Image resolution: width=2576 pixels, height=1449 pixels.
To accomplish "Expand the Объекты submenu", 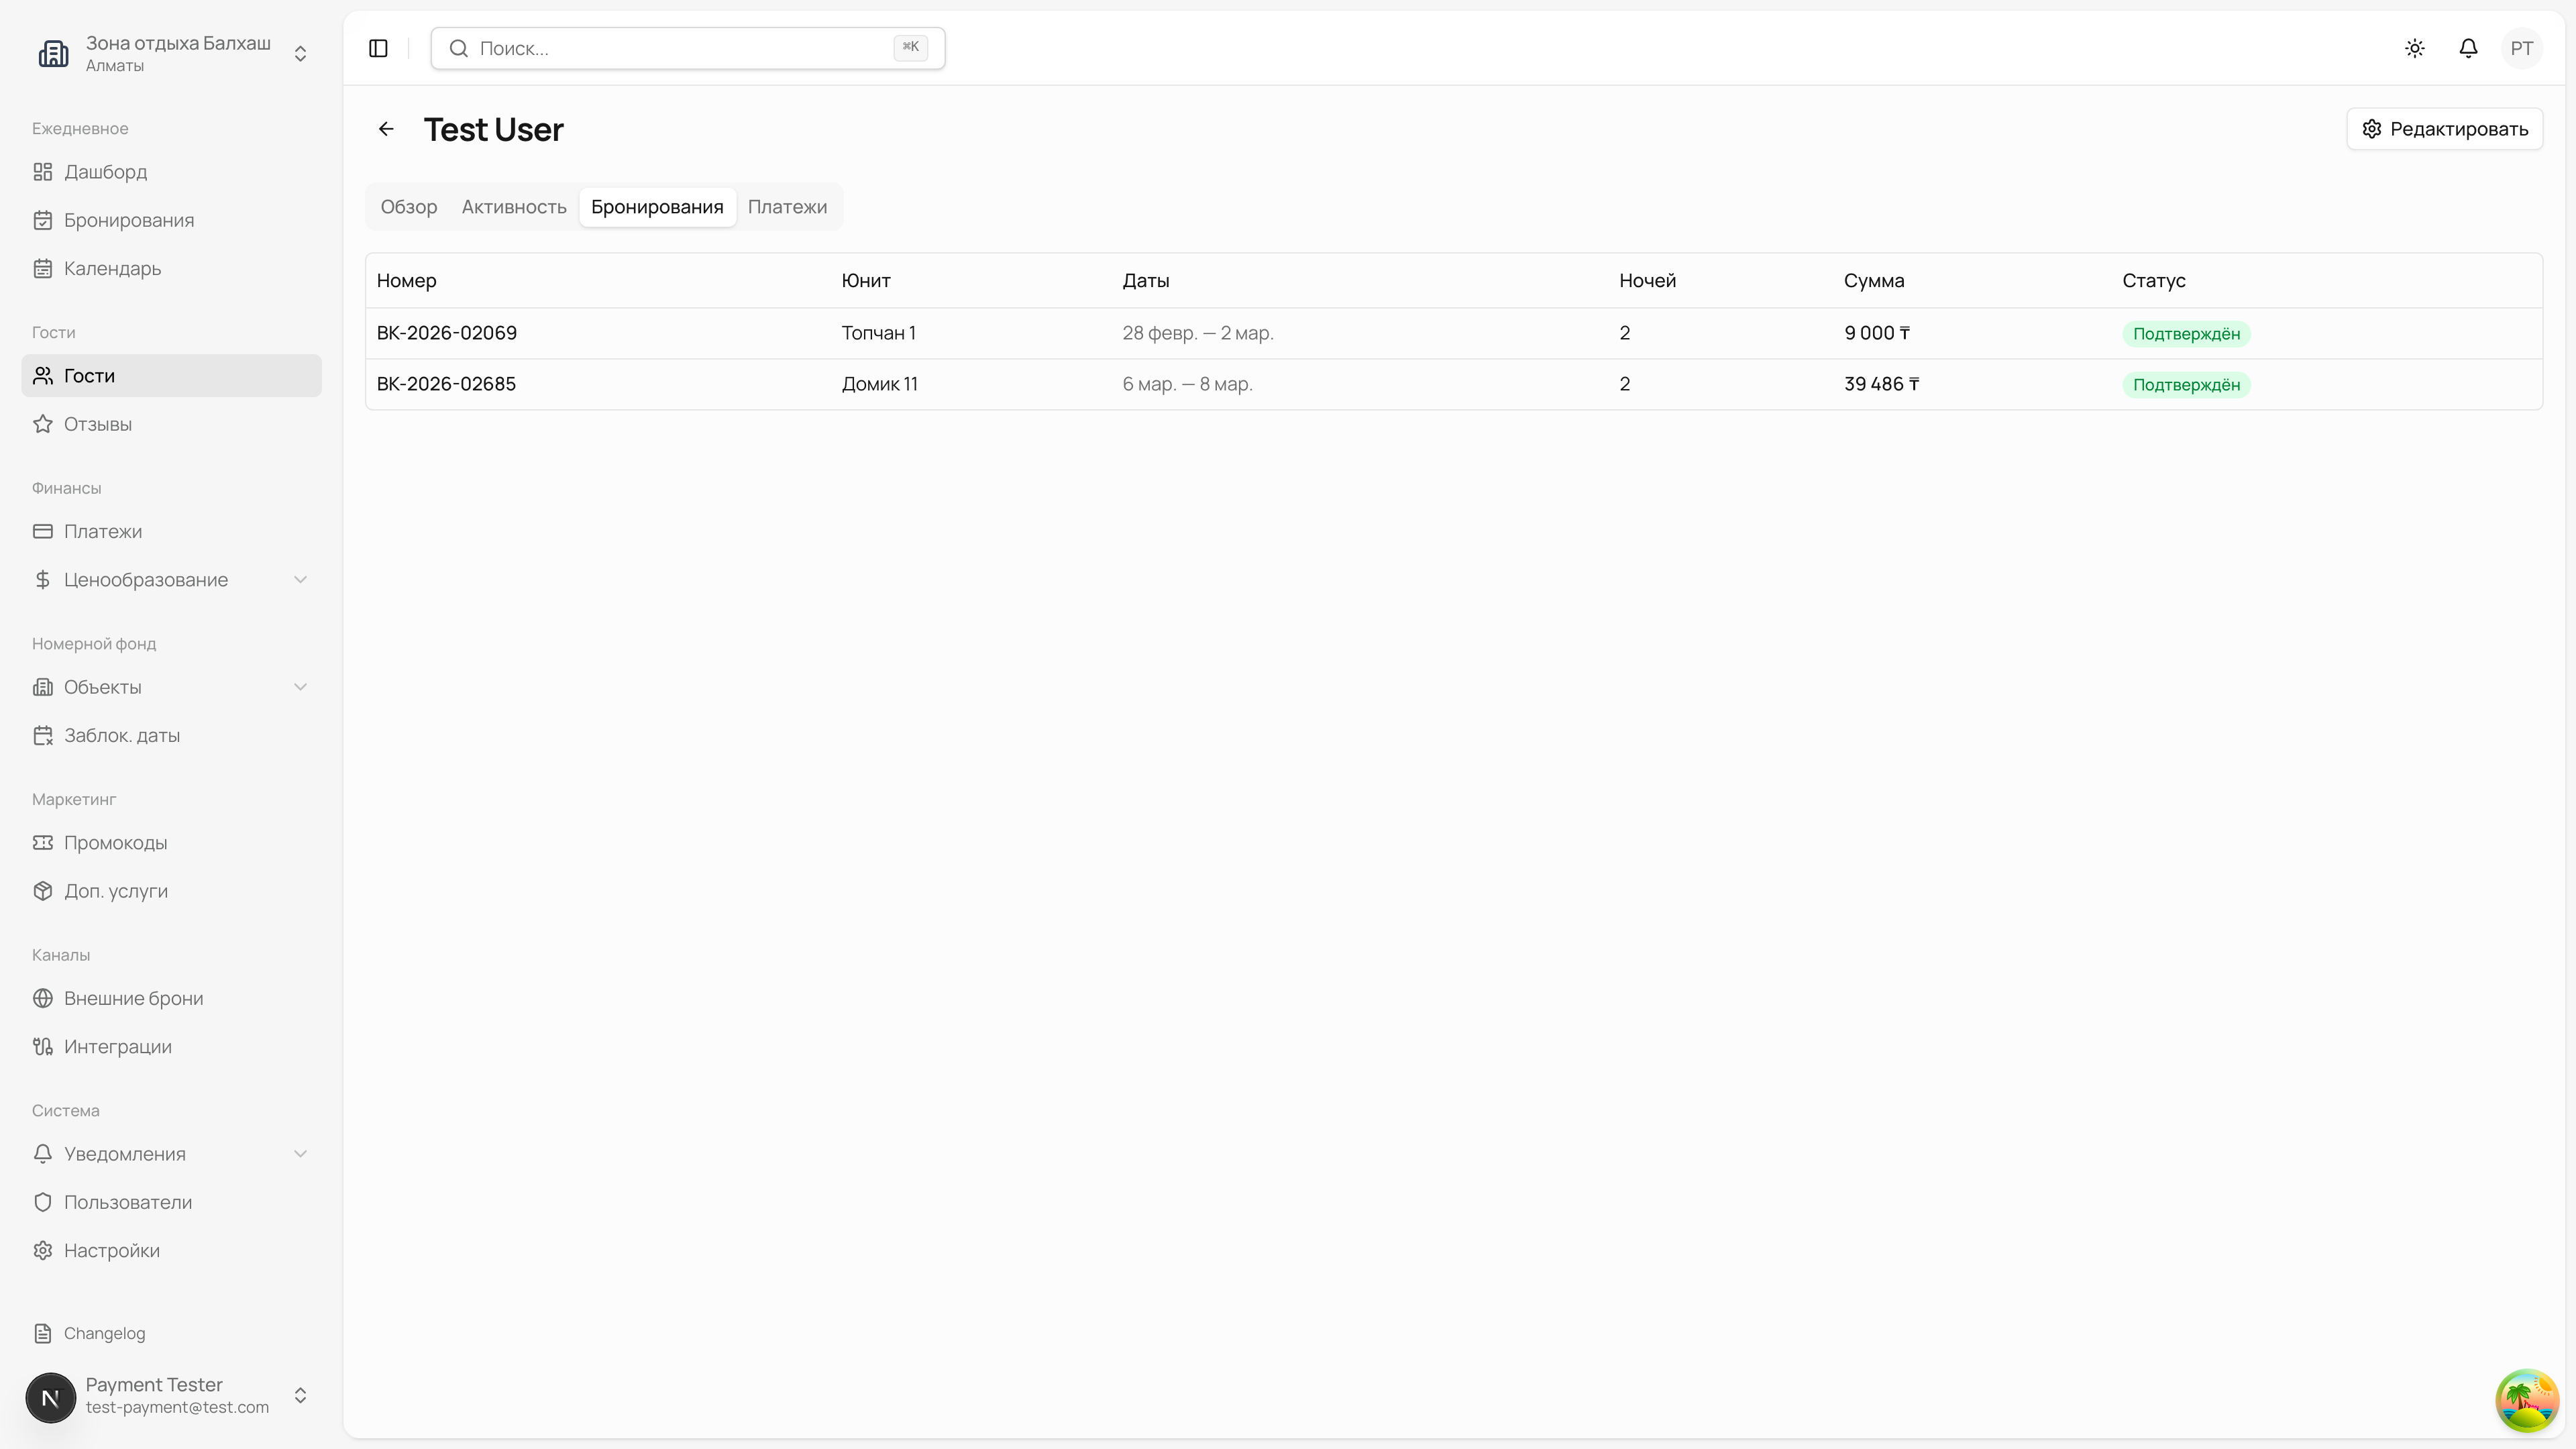I will pyautogui.click(x=300, y=687).
